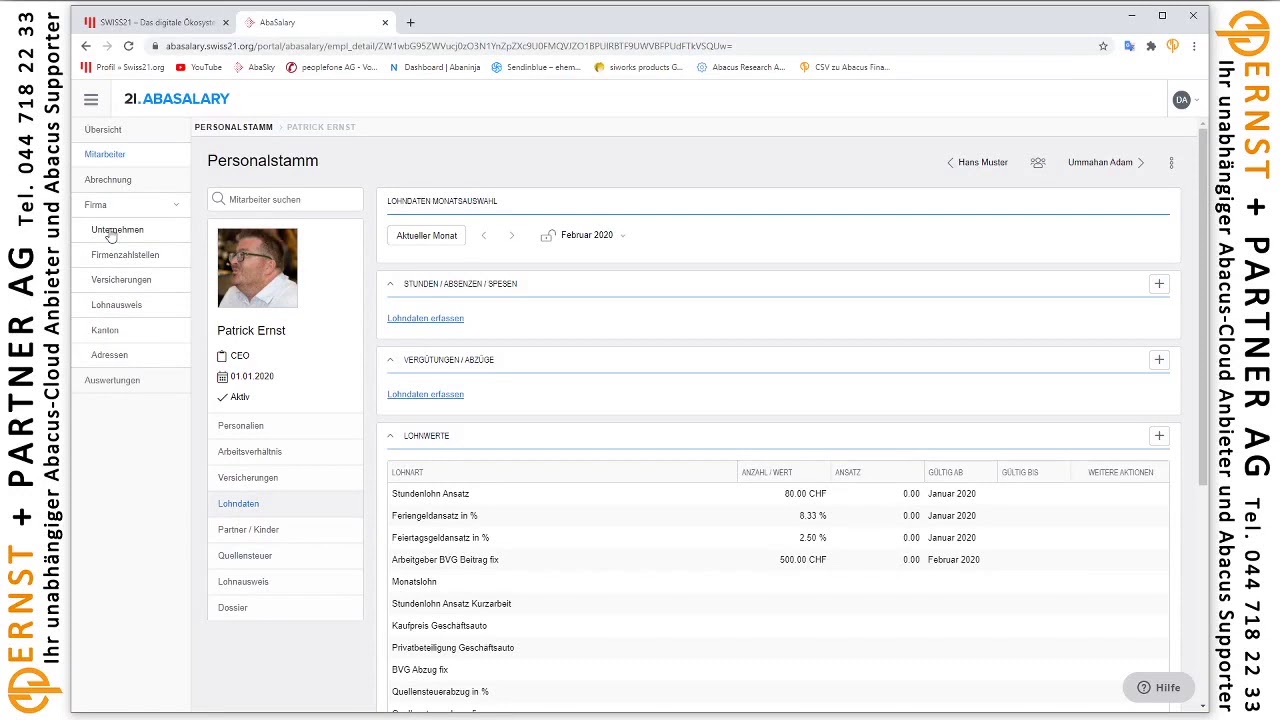Image resolution: width=1280 pixels, height=720 pixels.
Task: Open the Personalien employee tab
Action: 285,426
